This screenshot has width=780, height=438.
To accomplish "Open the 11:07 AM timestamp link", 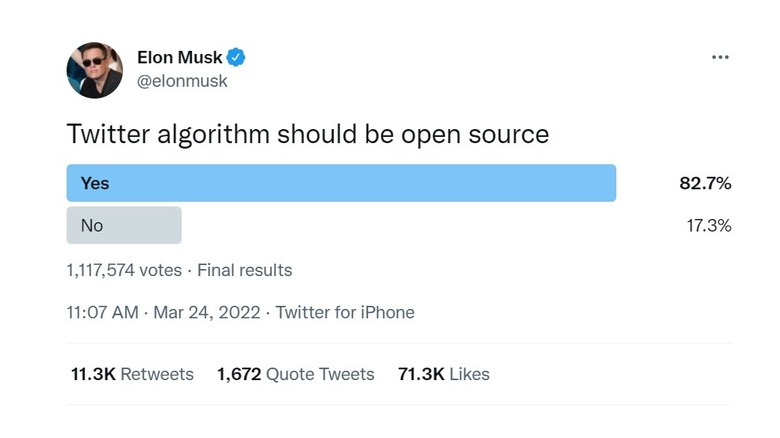I will 102,312.
